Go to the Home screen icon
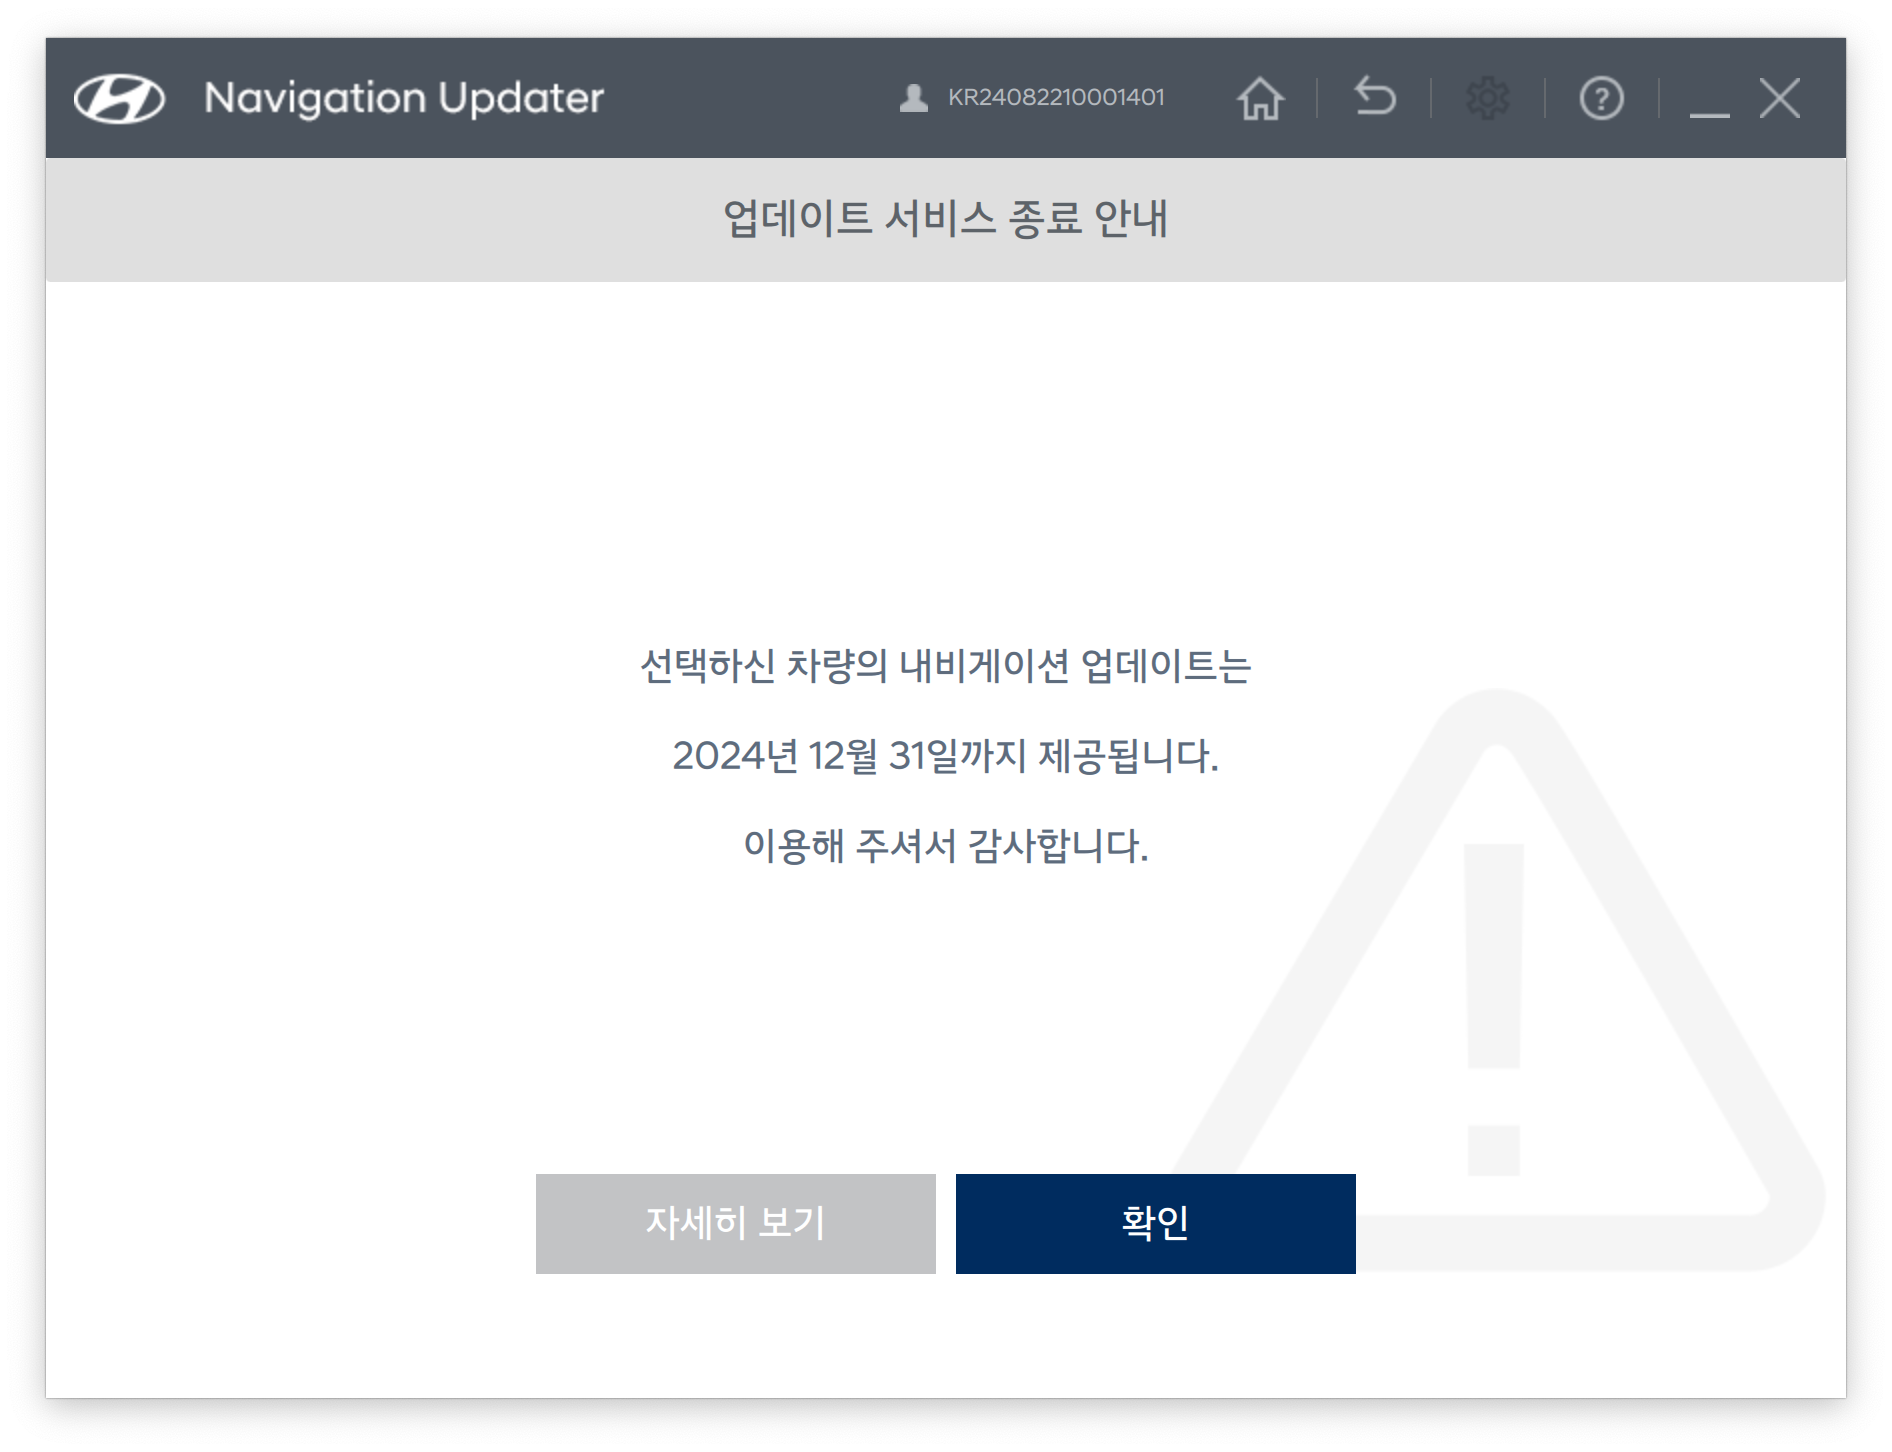This screenshot has width=1892, height=1452. pyautogui.click(x=1260, y=98)
